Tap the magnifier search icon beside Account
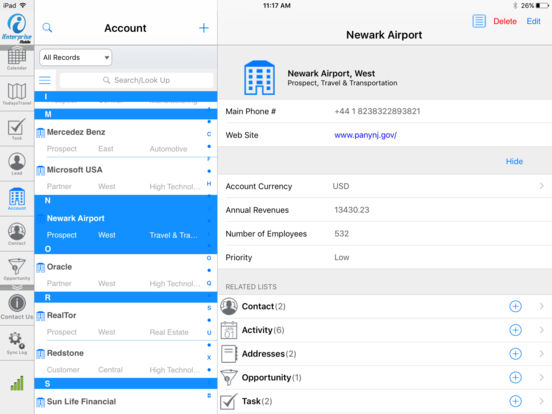The height and width of the screenshot is (414, 552). (x=47, y=27)
